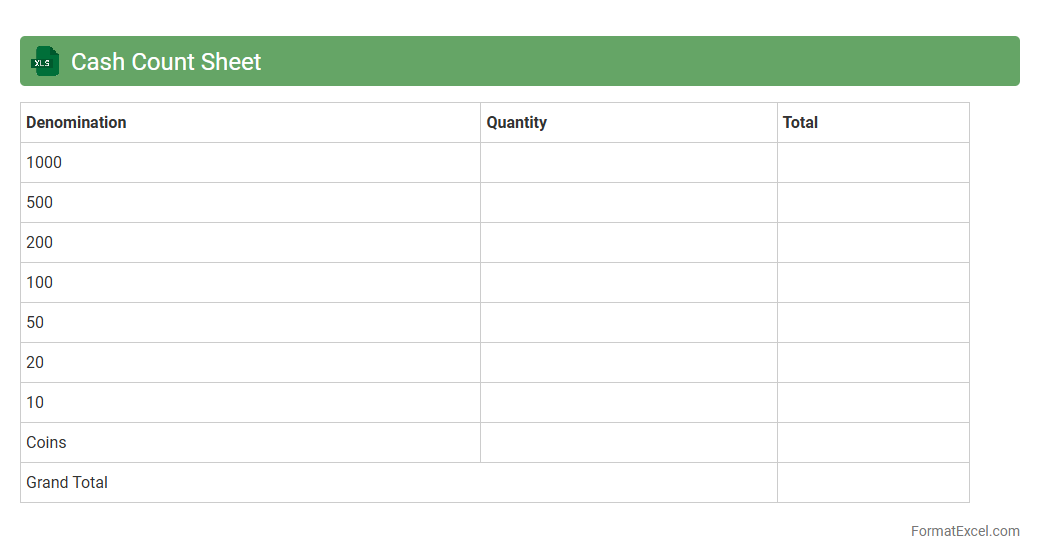Click the Quantity cell for 10
This screenshot has width=1040, height=560.
point(628,402)
